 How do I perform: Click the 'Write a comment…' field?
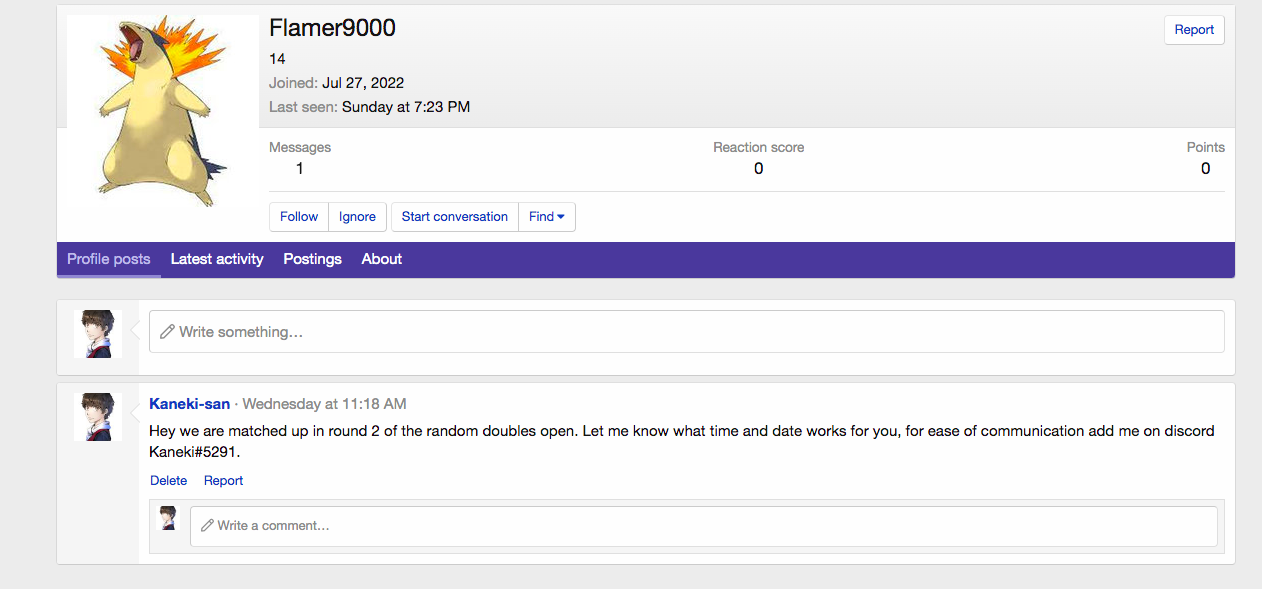coord(704,526)
